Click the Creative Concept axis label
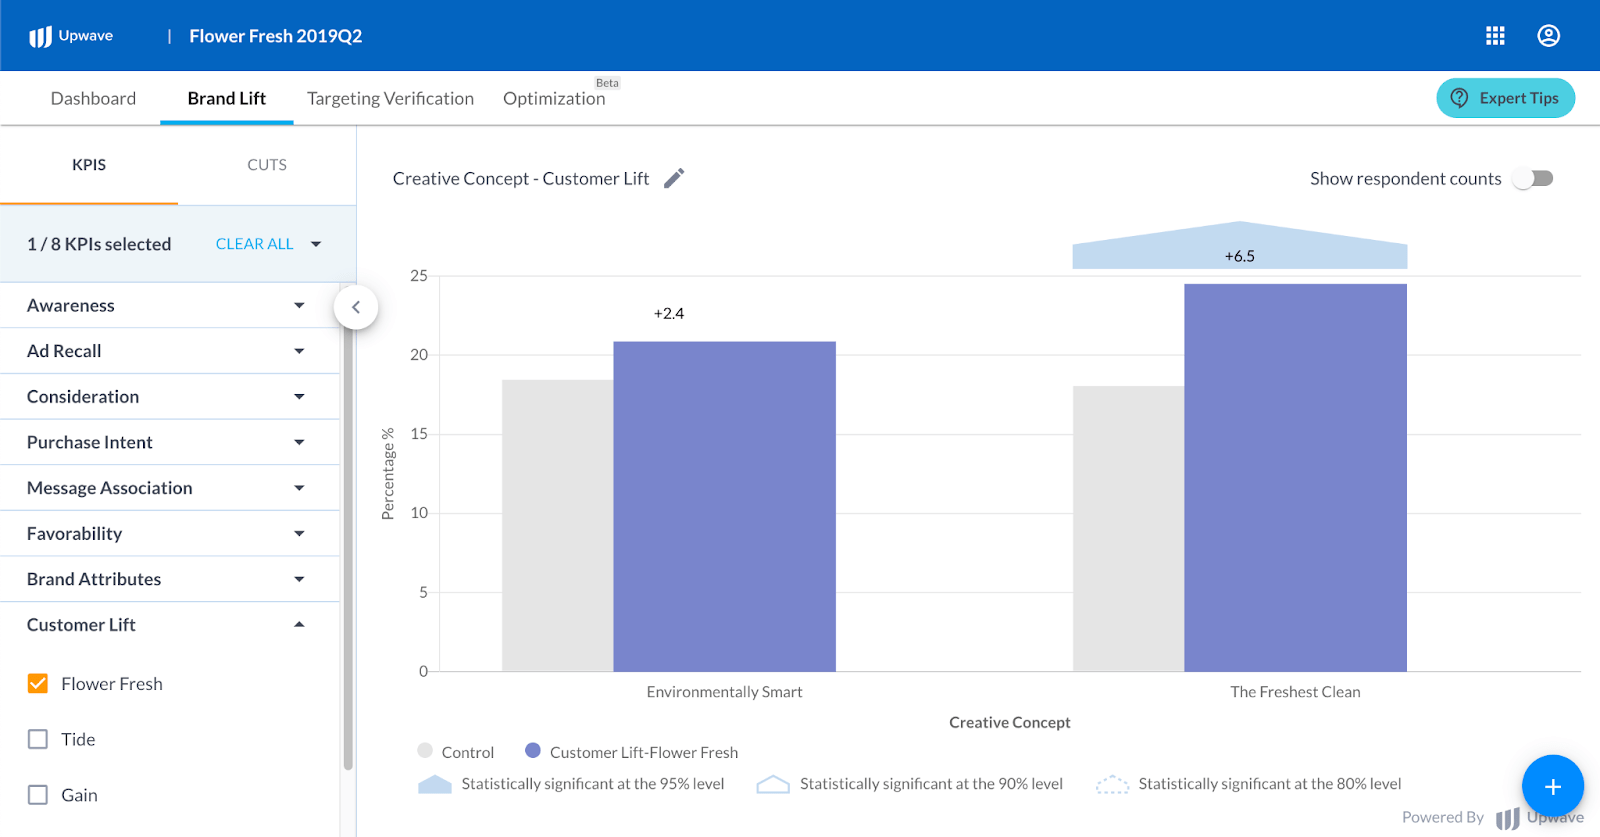The image size is (1600, 837). coord(1010,722)
